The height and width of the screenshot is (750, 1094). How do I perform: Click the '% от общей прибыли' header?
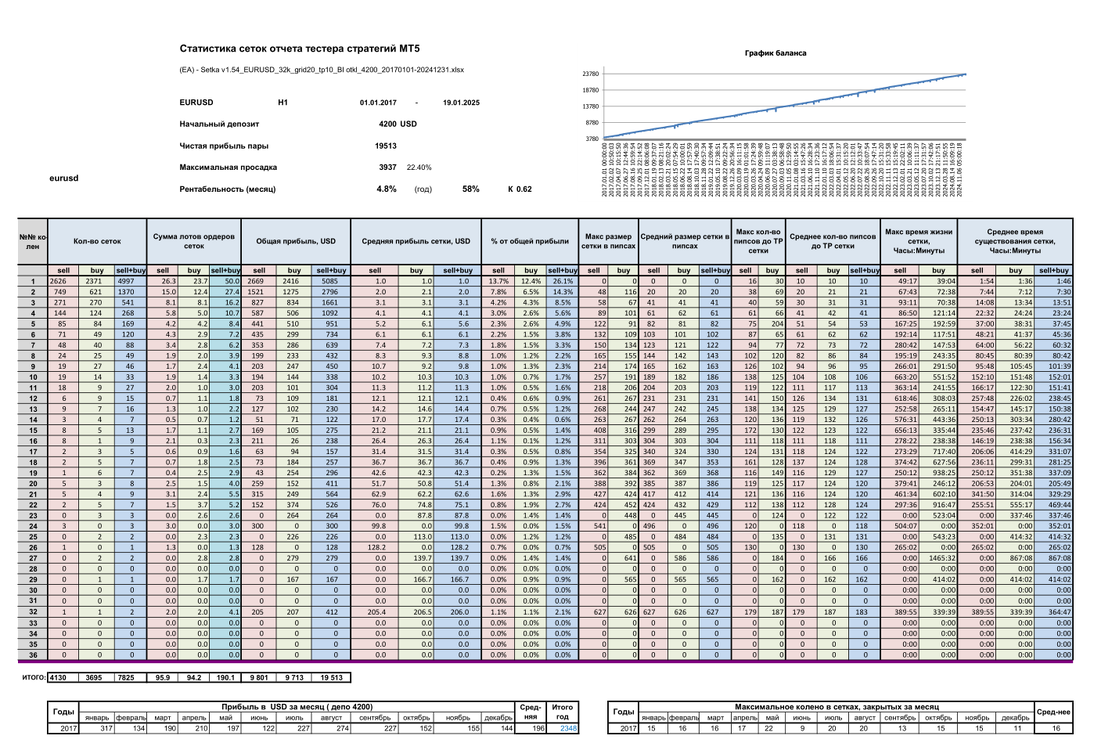pos(530,241)
